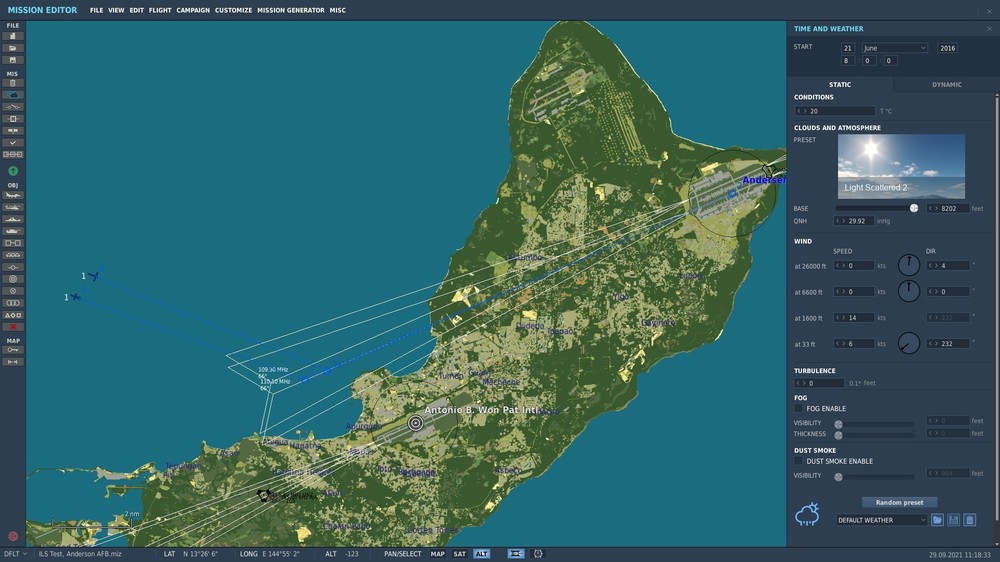Viewport: 1000px width, 562px height.
Task: Click the triangle-diamond-square shapes tool icon
Action: pos(13,315)
